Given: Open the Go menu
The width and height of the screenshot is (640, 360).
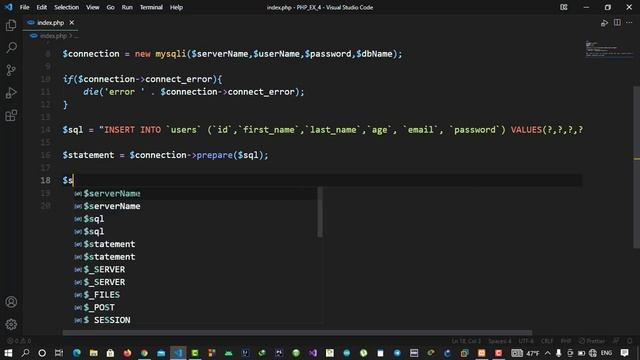Looking at the screenshot, I should tap(110, 7).
